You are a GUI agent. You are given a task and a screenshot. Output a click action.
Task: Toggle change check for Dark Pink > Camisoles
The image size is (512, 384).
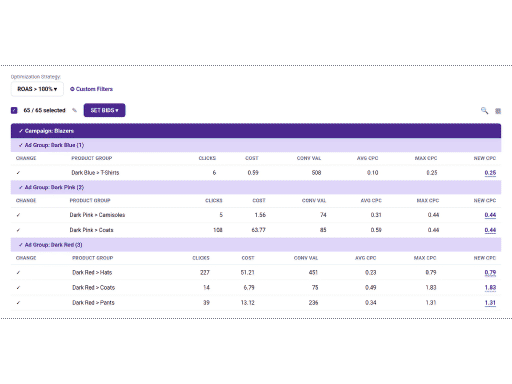click(x=18, y=215)
